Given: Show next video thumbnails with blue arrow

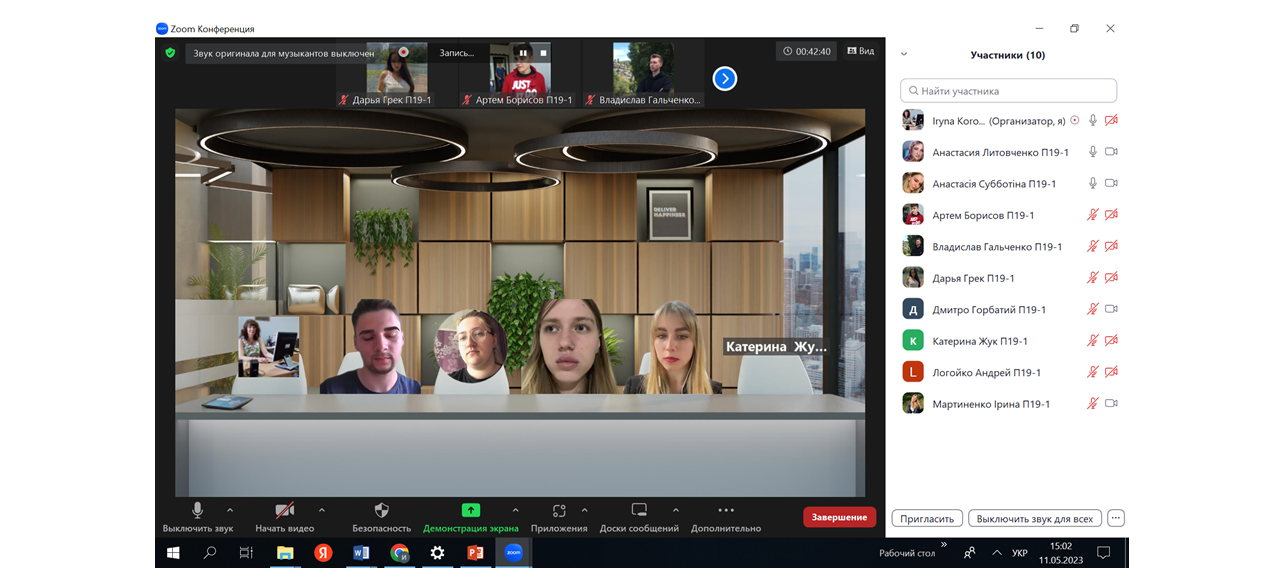Looking at the screenshot, I should pos(725,78).
